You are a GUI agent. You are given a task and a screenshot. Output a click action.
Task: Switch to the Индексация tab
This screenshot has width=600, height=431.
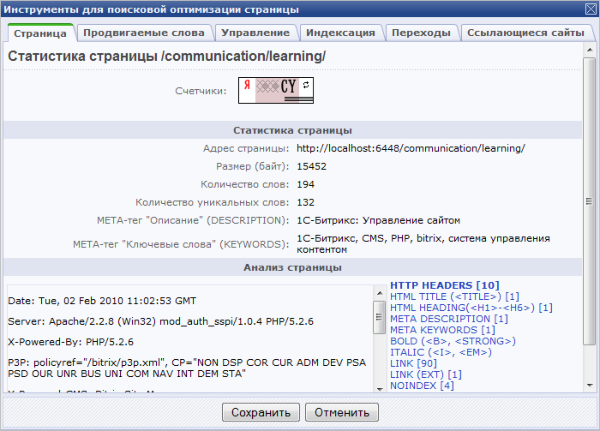[341, 33]
